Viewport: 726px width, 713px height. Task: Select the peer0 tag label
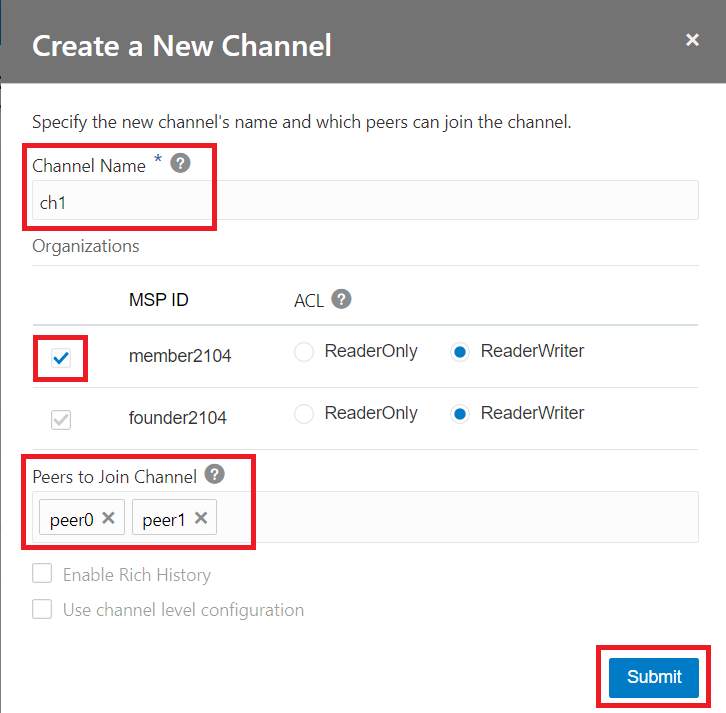[71, 519]
